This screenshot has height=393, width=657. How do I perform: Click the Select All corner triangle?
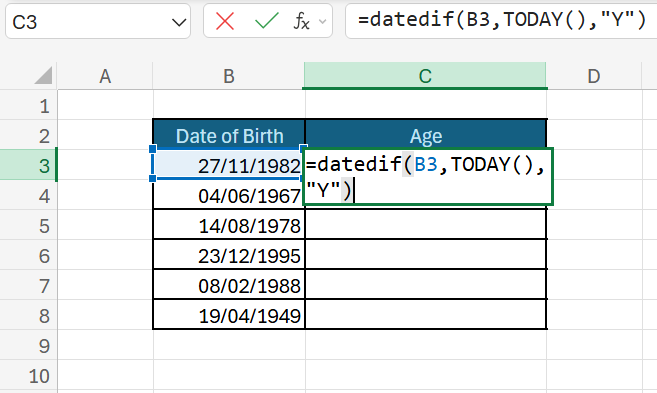coord(43,75)
